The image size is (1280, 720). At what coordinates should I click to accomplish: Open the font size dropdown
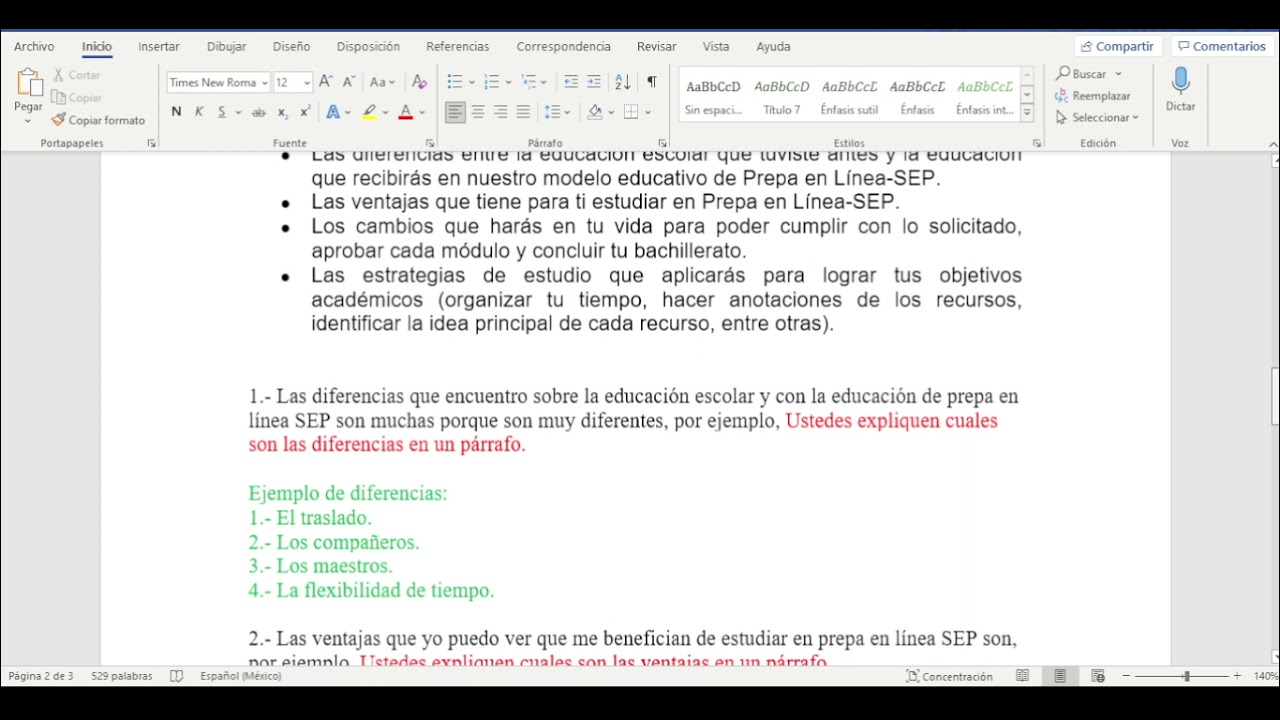[307, 83]
